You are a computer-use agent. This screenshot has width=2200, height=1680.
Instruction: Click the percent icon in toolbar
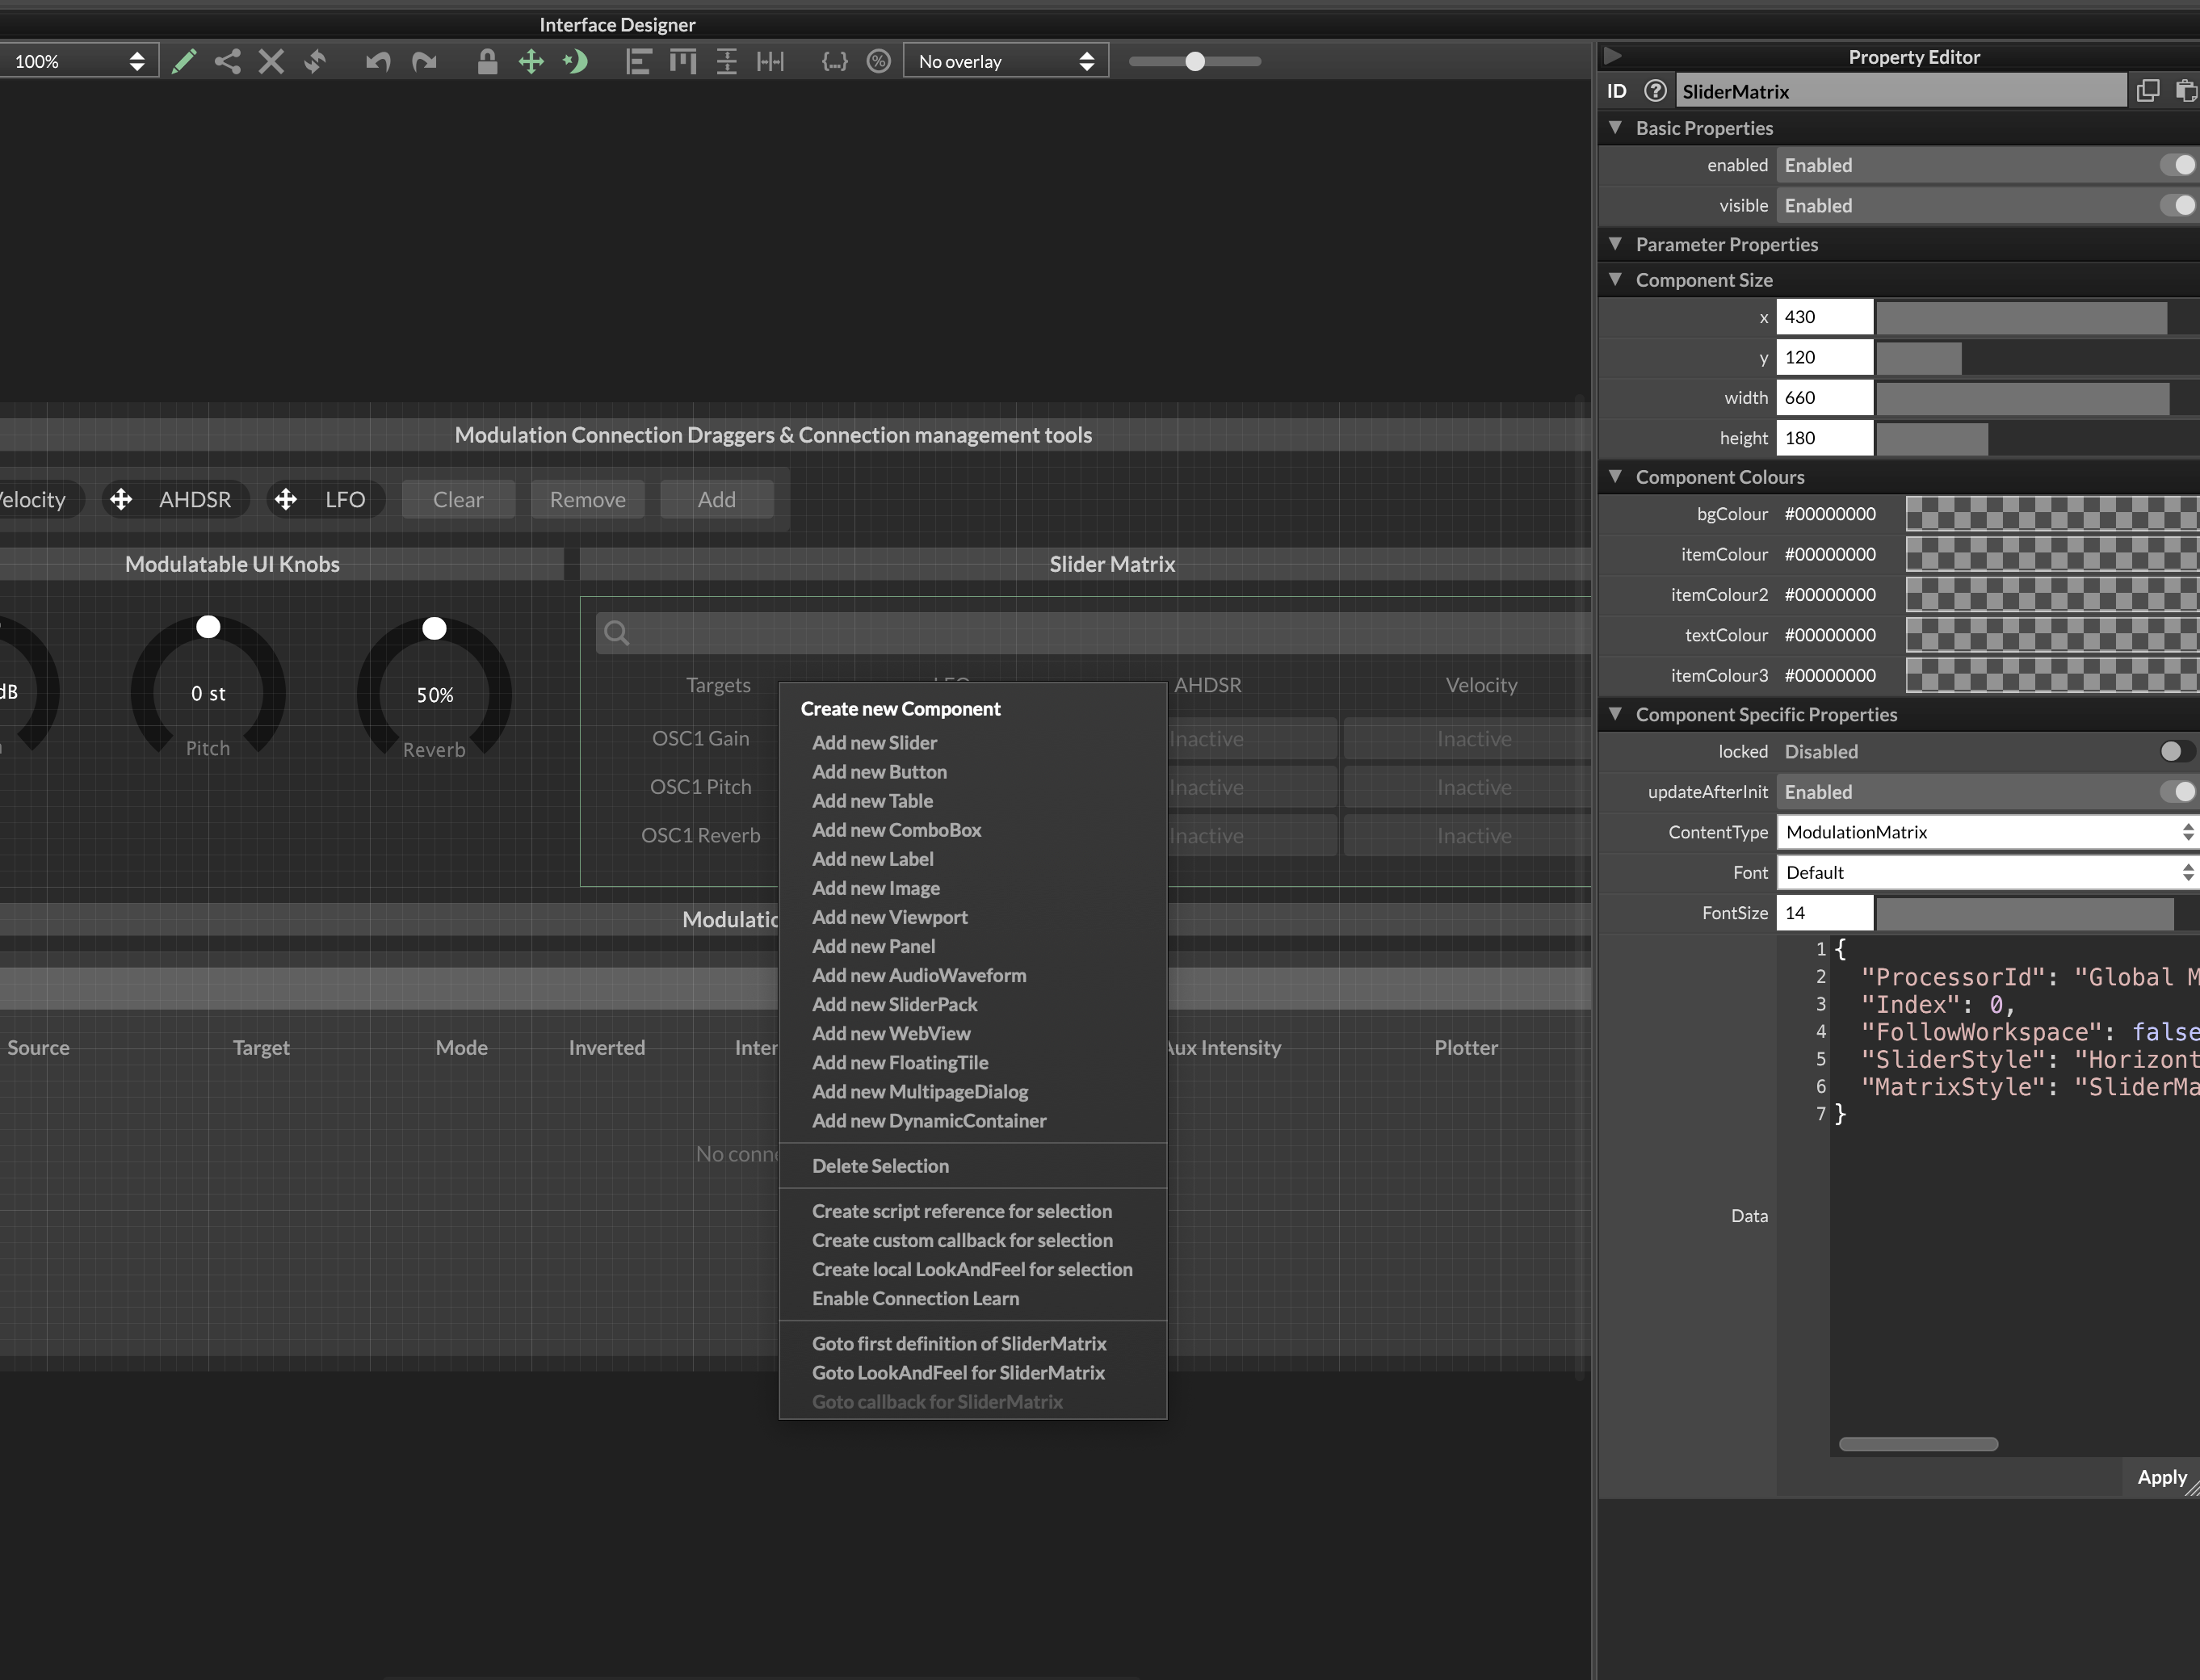[878, 61]
